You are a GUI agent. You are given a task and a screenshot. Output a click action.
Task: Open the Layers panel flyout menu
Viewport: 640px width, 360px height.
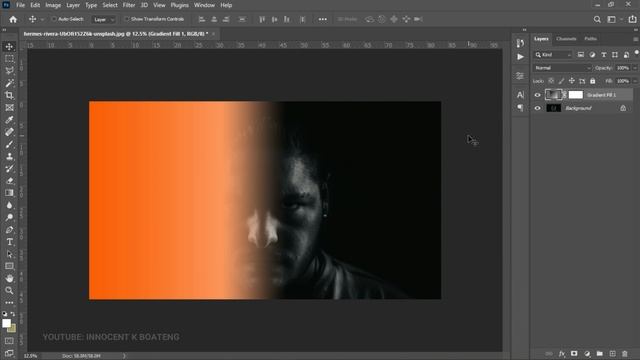click(x=636, y=39)
